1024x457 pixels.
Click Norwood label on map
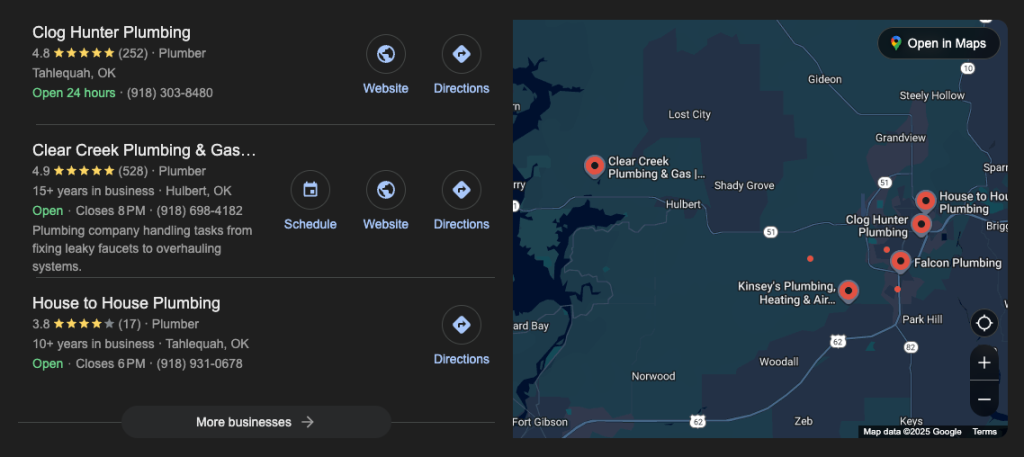point(653,376)
